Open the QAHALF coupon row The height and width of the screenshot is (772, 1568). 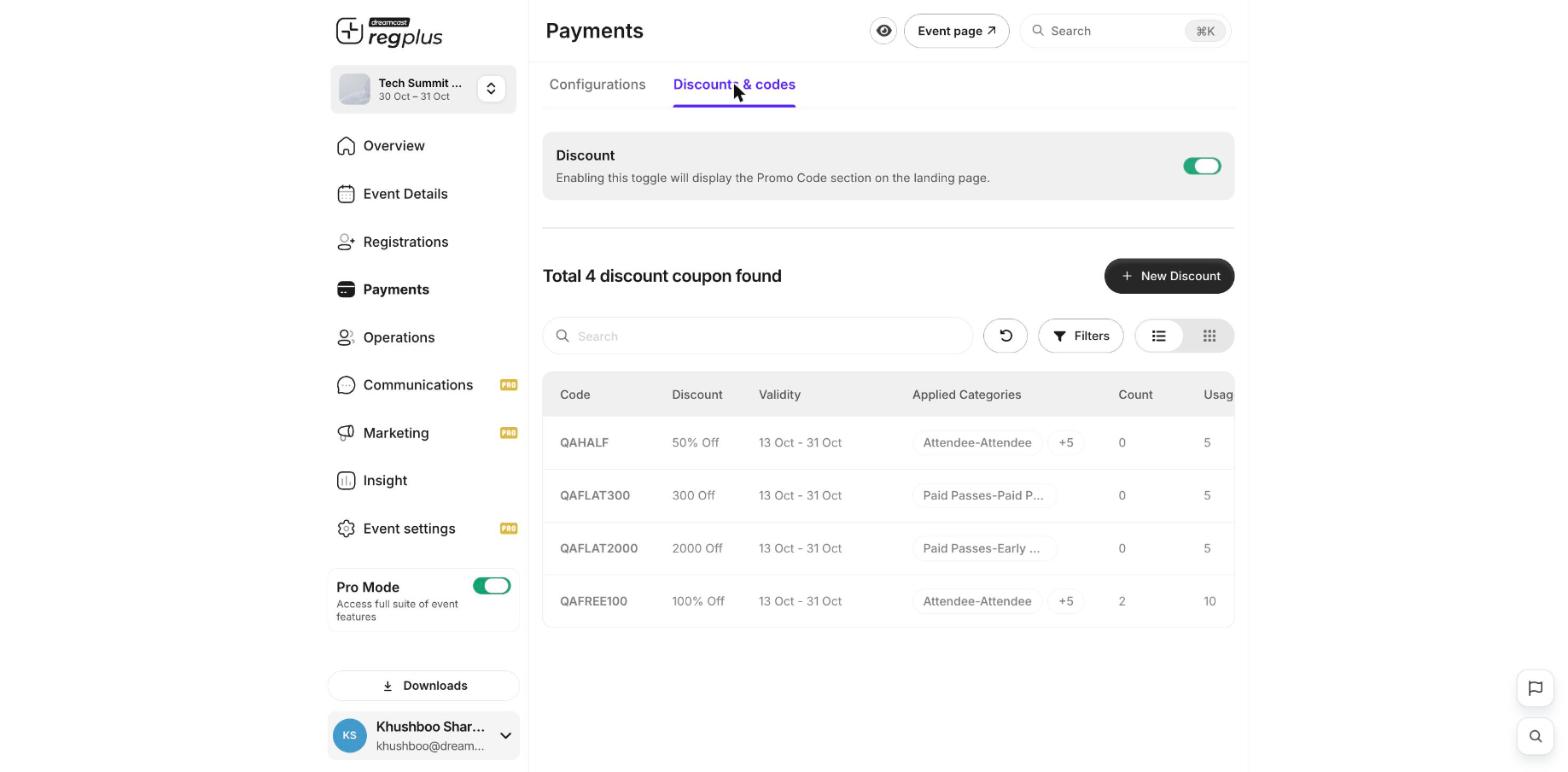[888, 443]
